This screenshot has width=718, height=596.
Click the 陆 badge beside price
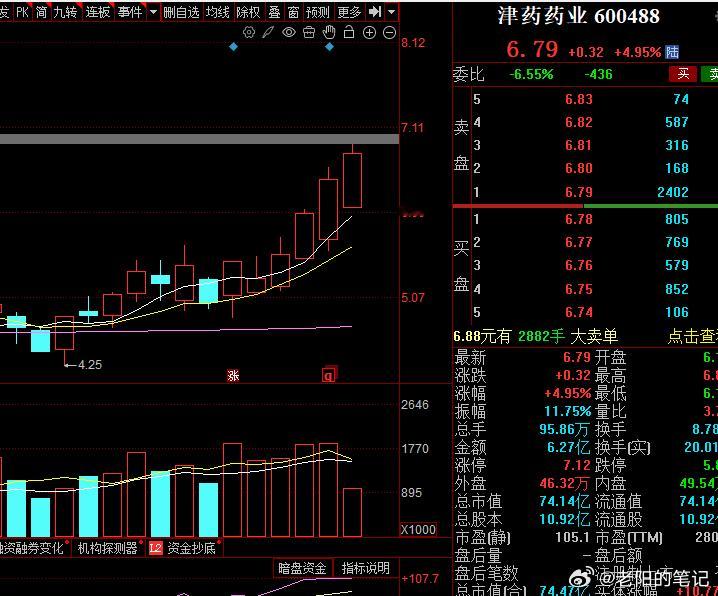672,52
